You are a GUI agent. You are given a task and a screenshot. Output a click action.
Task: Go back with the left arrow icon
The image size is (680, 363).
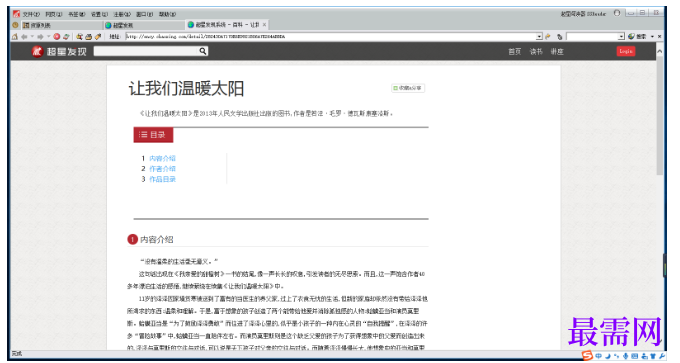[x=24, y=37]
